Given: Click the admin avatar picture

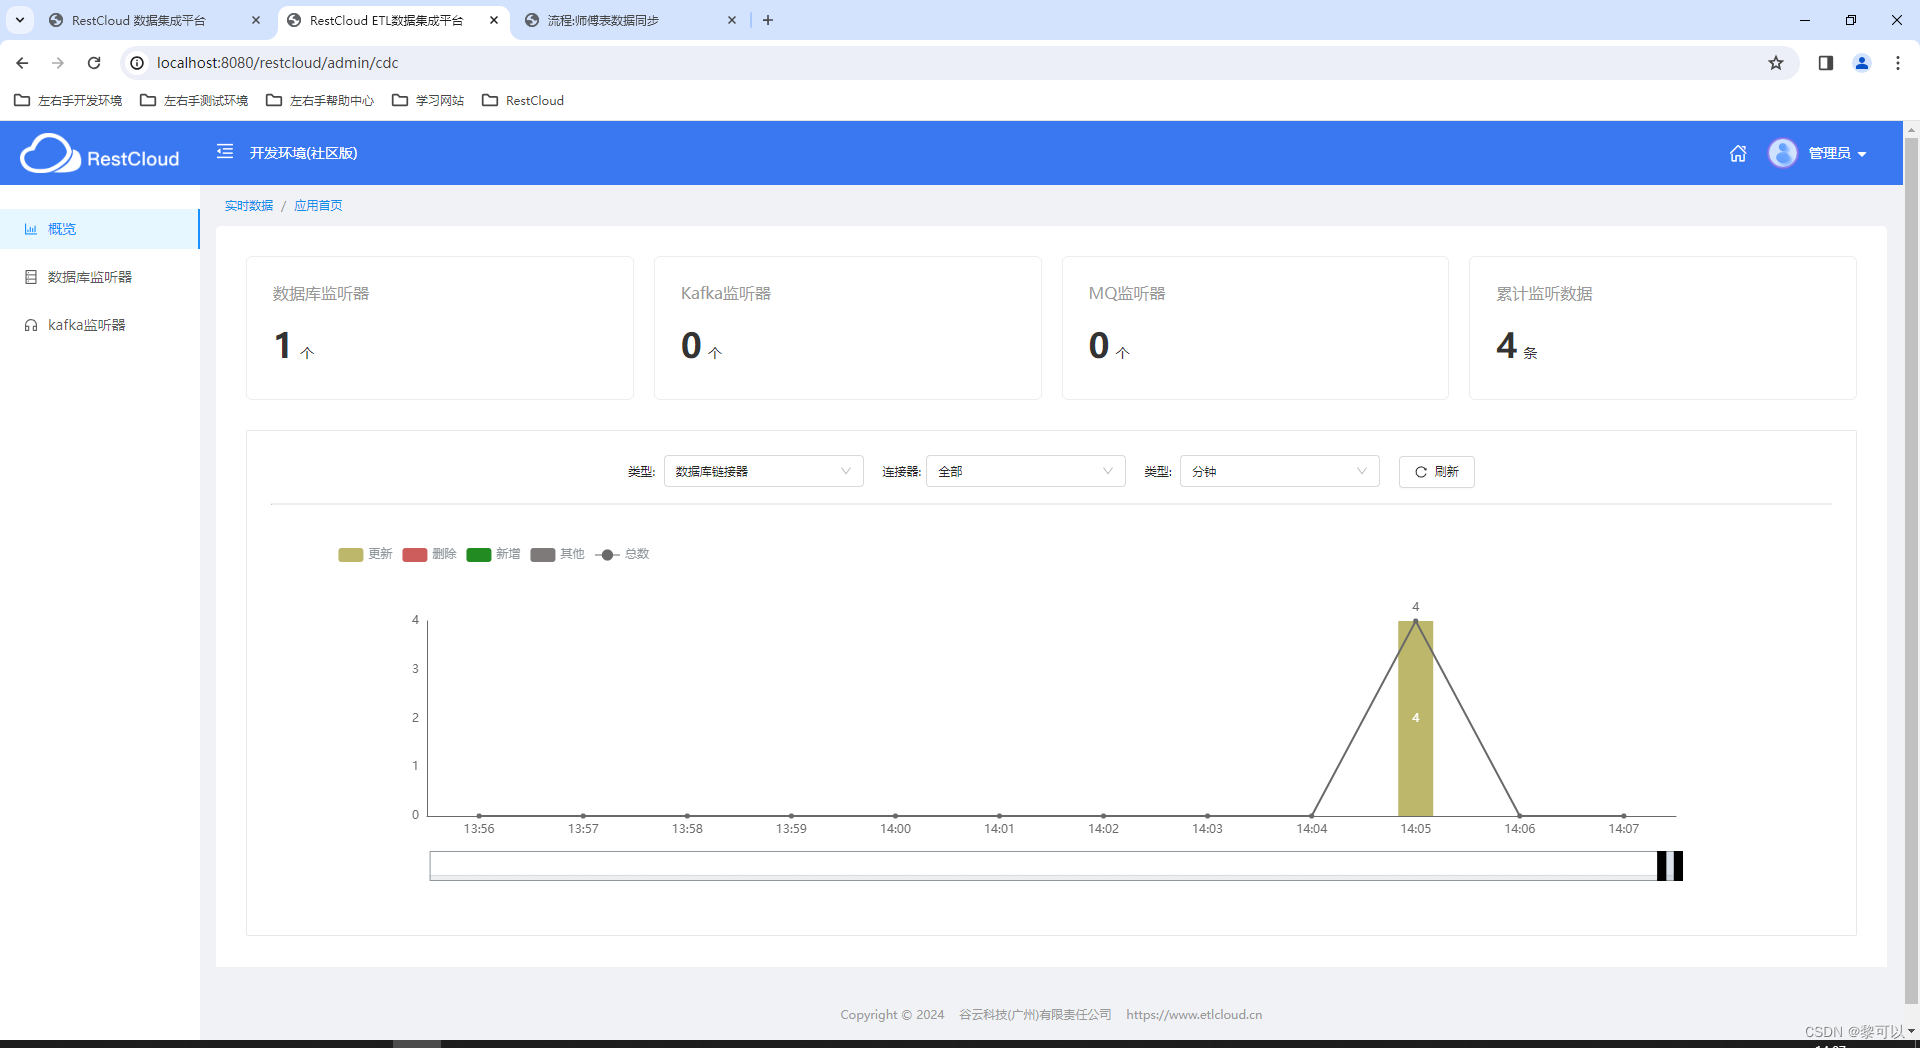Looking at the screenshot, I should click(1783, 153).
